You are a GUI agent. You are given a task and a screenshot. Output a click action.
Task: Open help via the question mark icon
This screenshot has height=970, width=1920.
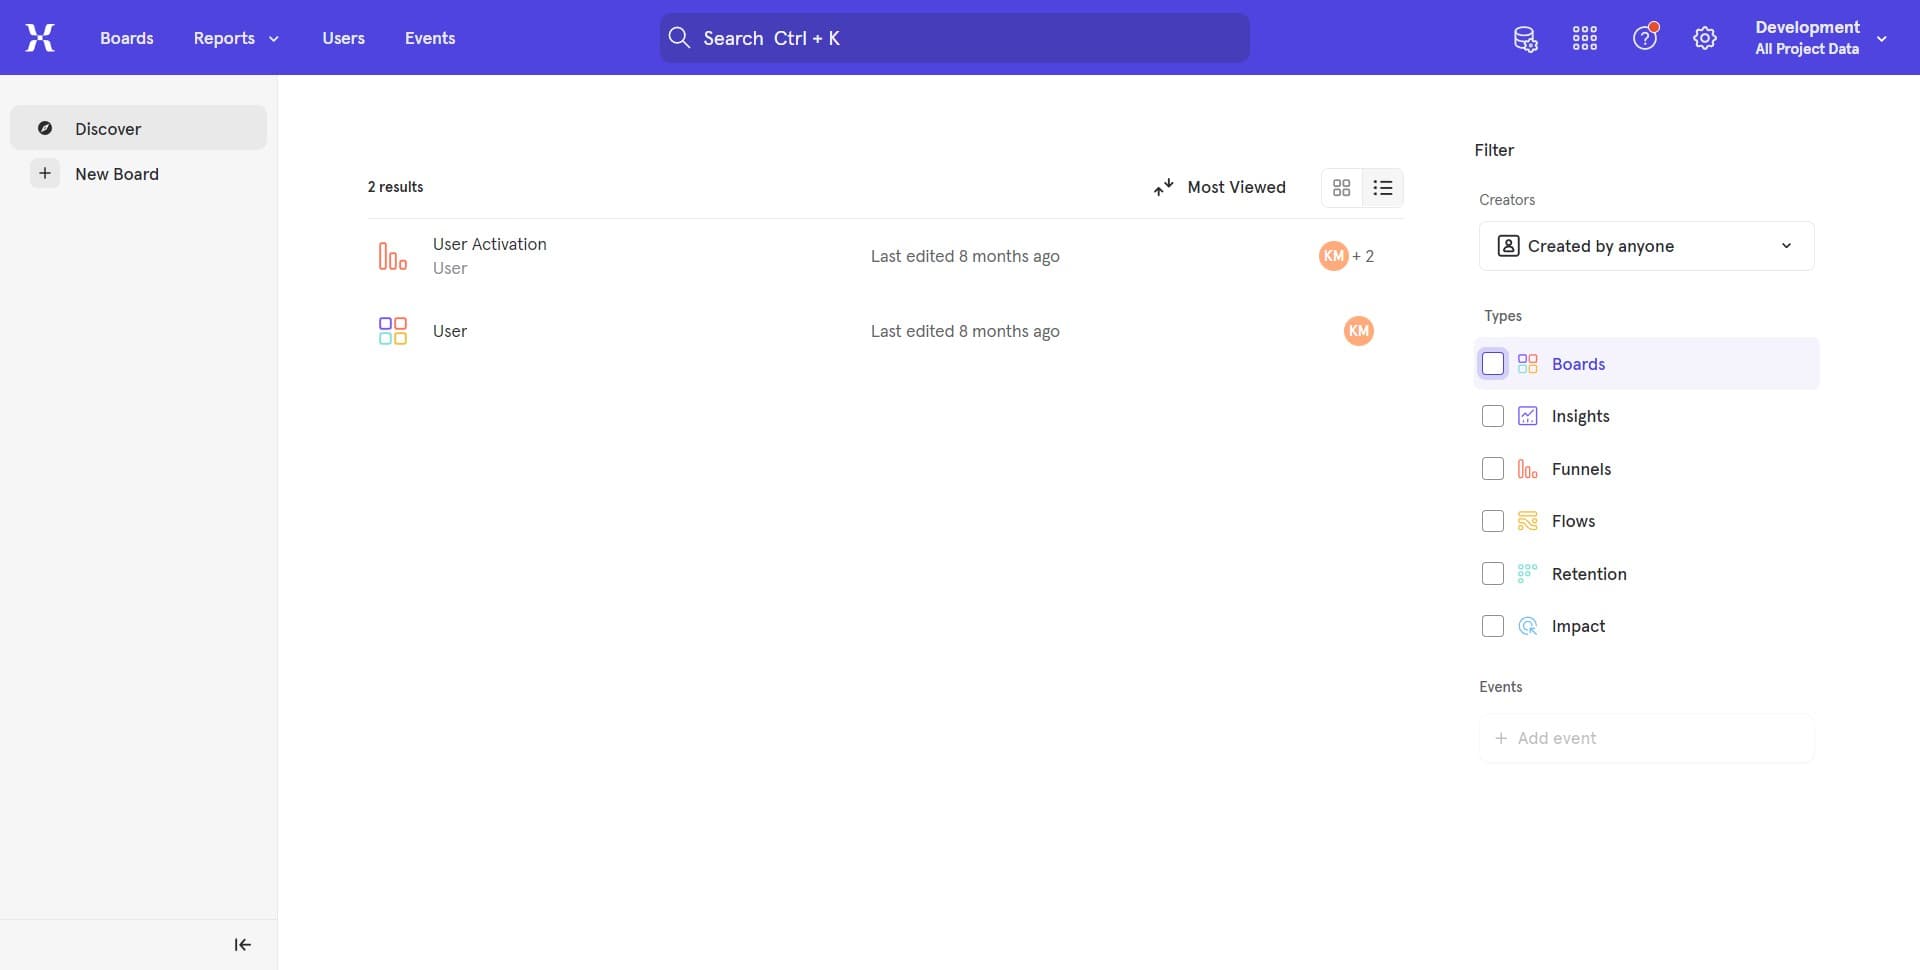1644,38
